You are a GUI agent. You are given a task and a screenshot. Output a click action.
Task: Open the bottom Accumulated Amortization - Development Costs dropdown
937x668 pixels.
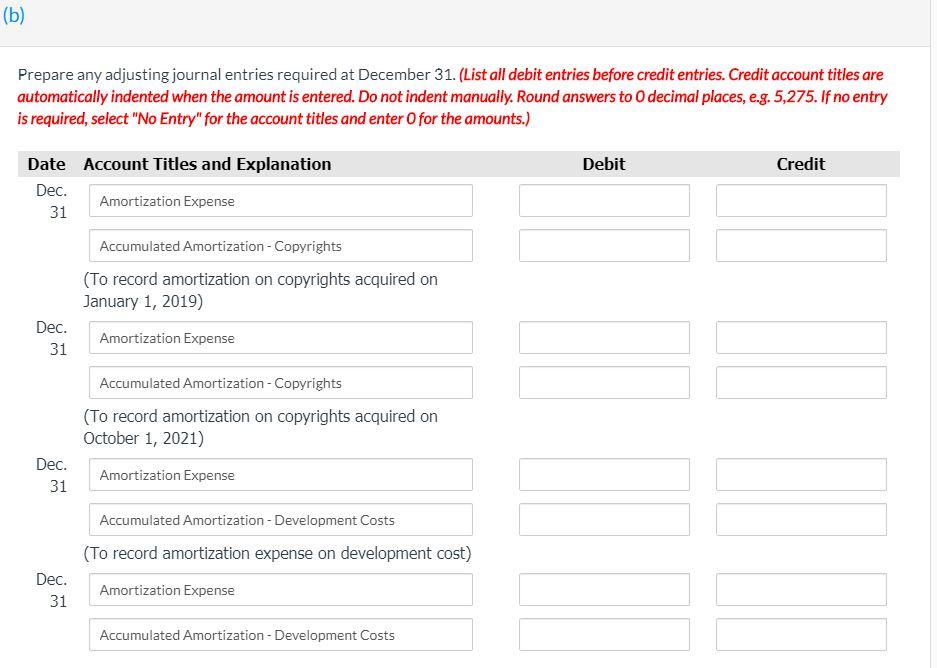281,634
